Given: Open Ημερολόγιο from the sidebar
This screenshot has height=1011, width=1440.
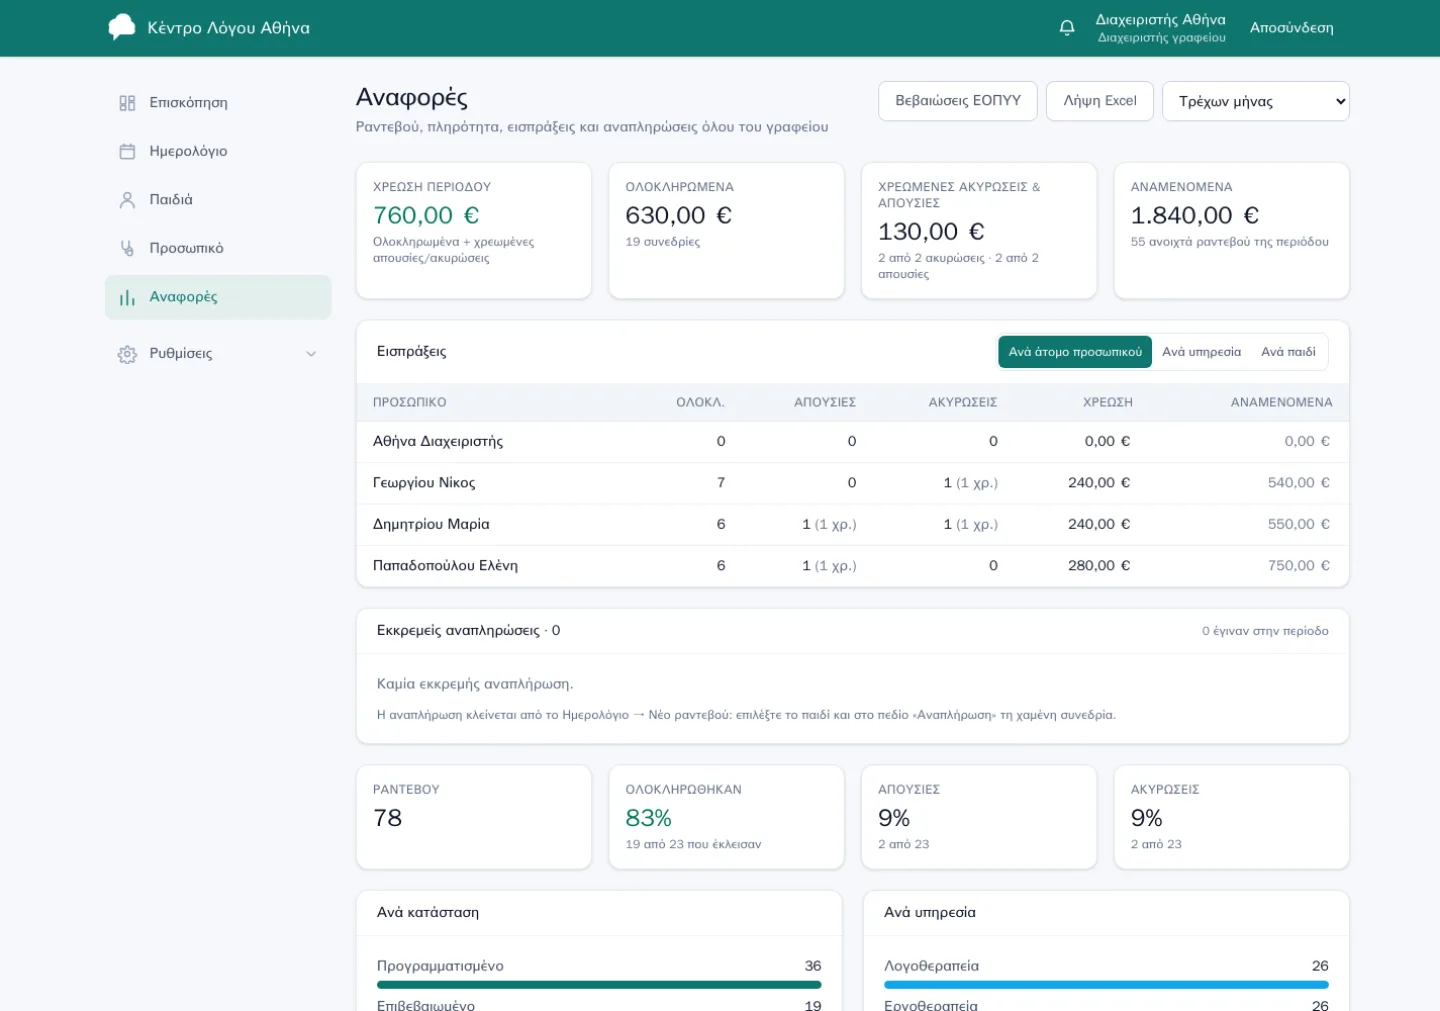Looking at the screenshot, I should coord(218,151).
